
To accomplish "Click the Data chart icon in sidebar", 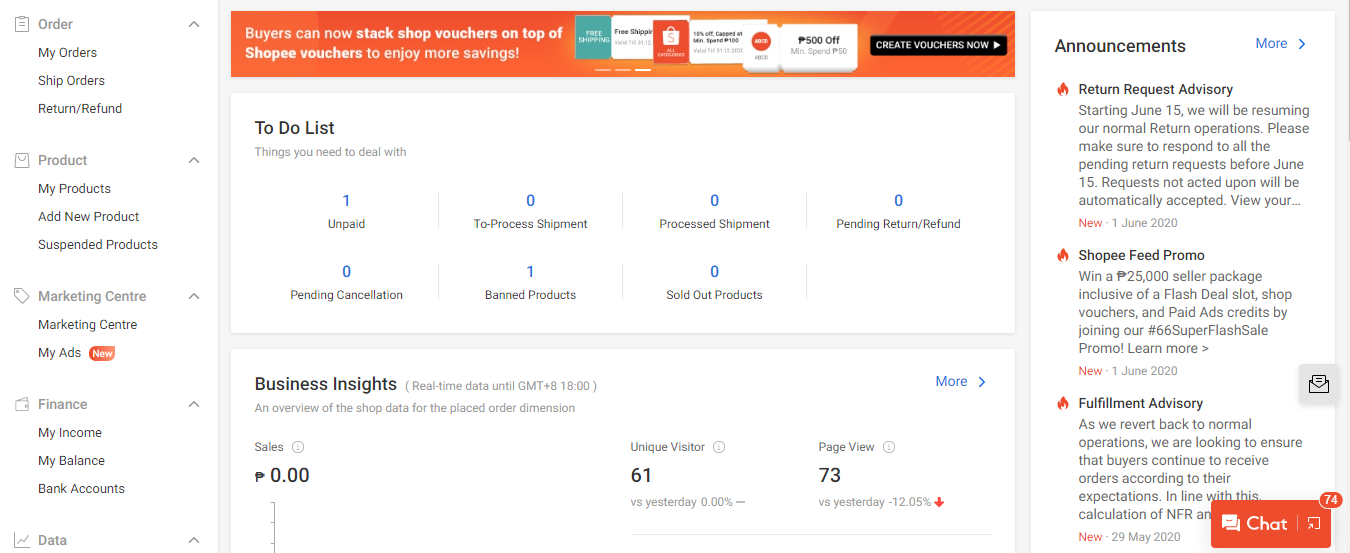I will point(22,540).
